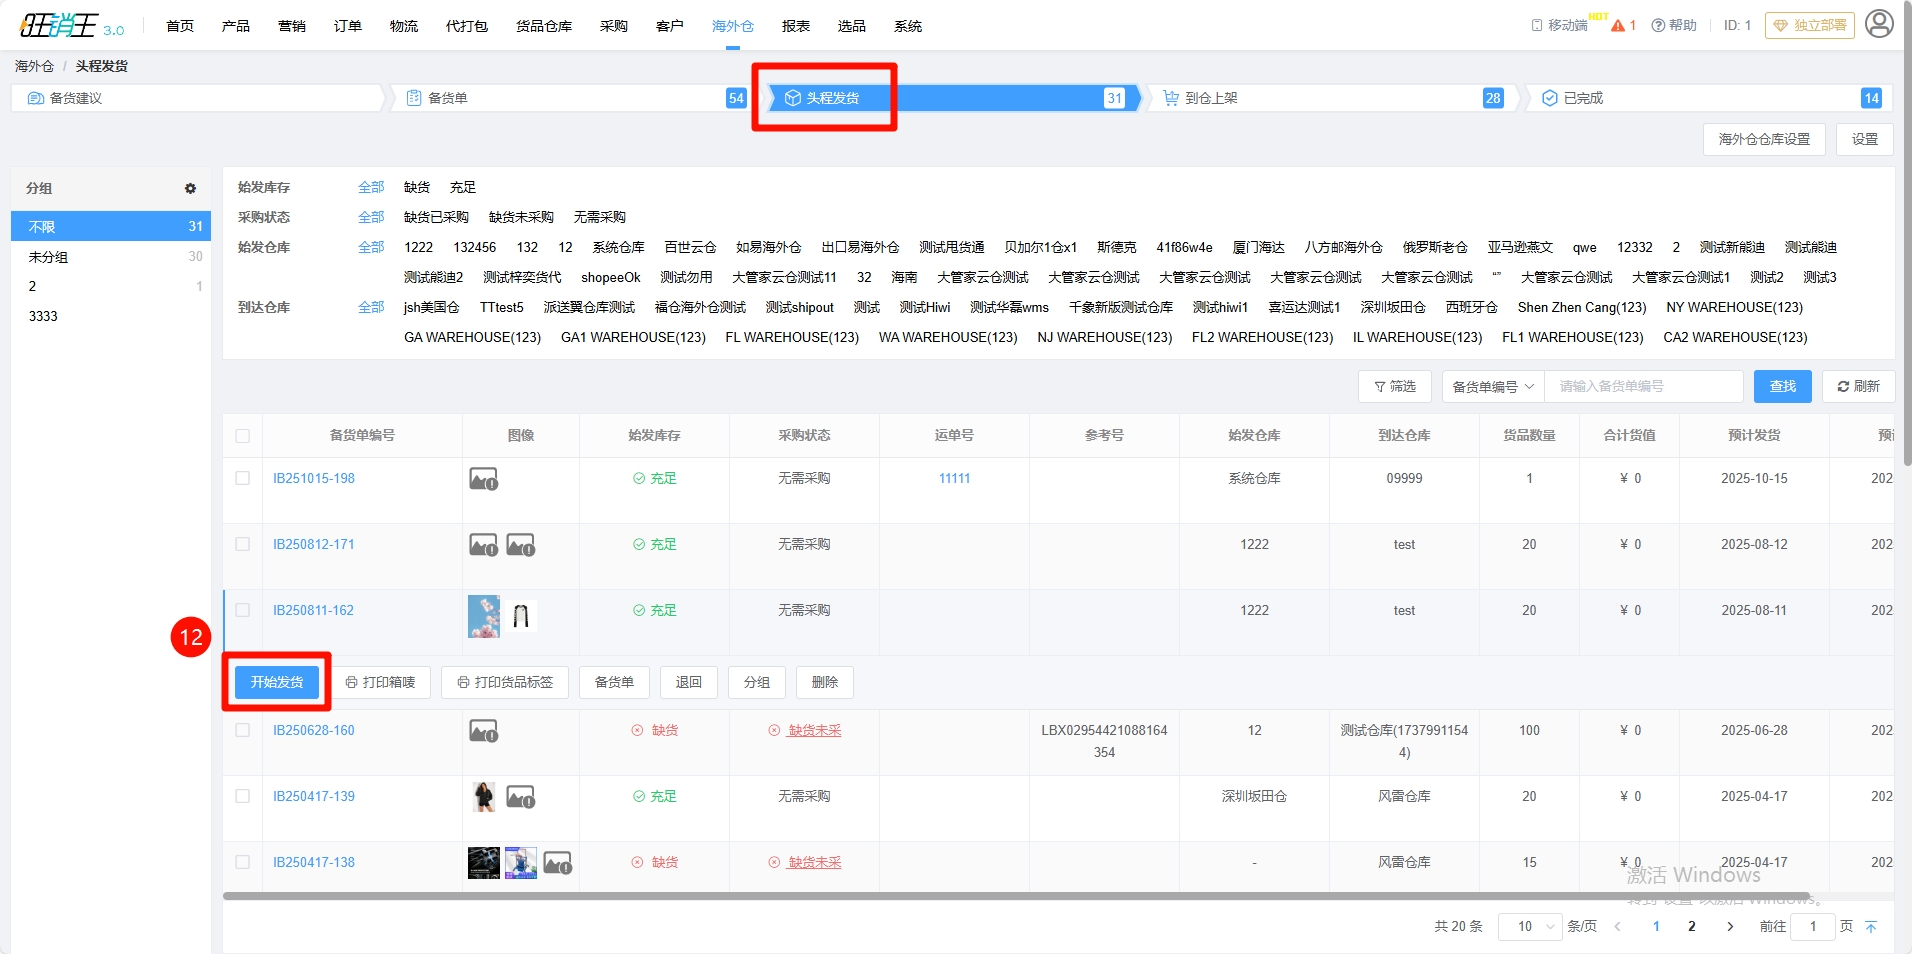Click the group settings gear icon

(x=190, y=188)
